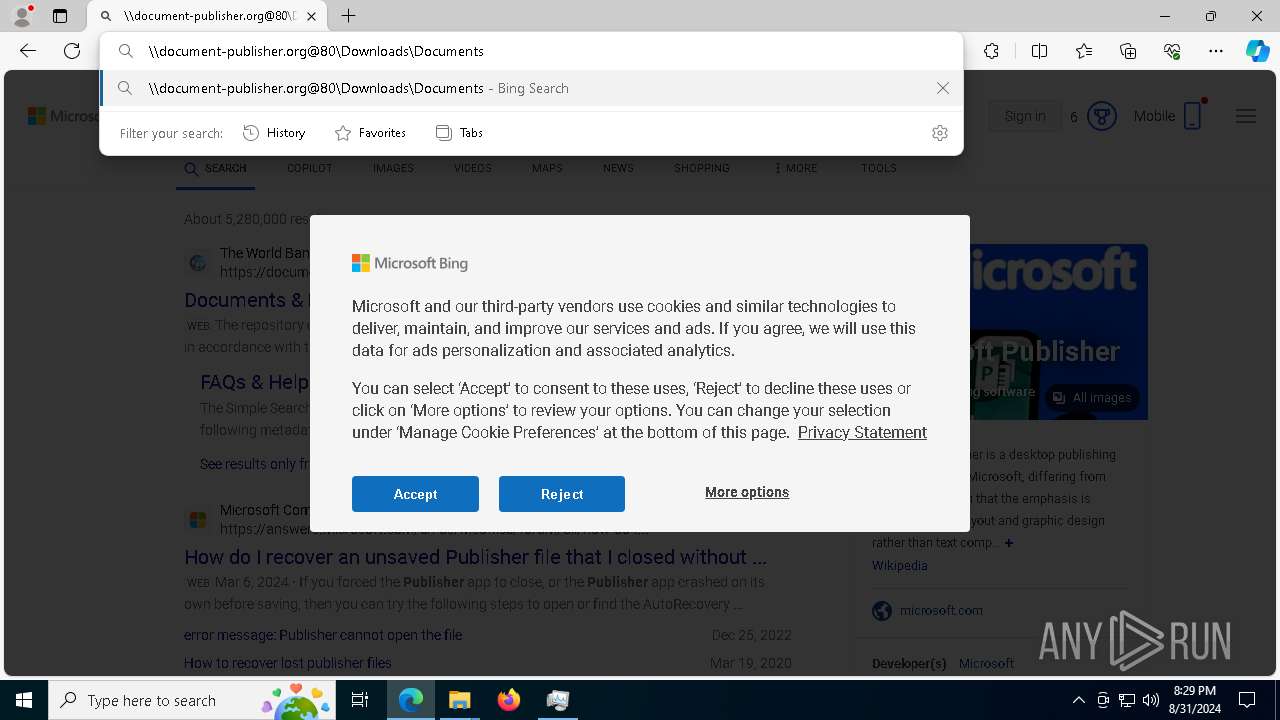The height and width of the screenshot is (720, 1280).
Task: Open the Bing TOOLS menu
Action: pyautogui.click(x=879, y=168)
